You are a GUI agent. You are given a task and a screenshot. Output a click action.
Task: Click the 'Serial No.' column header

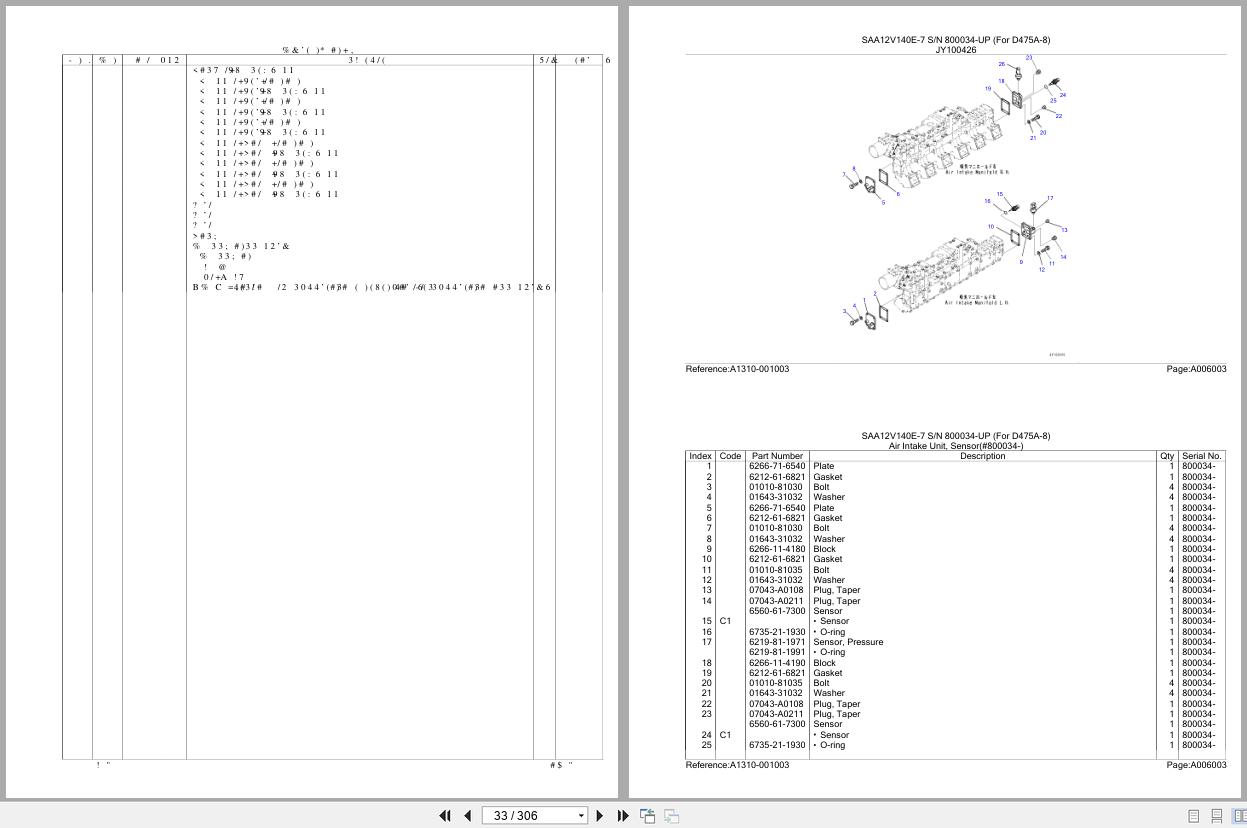click(1201, 456)
